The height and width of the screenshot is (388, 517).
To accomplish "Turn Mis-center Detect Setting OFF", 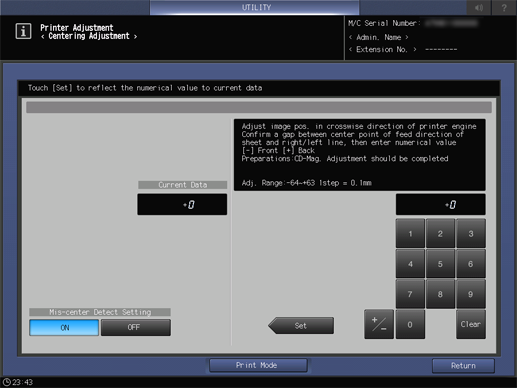I will click(136, 327).
